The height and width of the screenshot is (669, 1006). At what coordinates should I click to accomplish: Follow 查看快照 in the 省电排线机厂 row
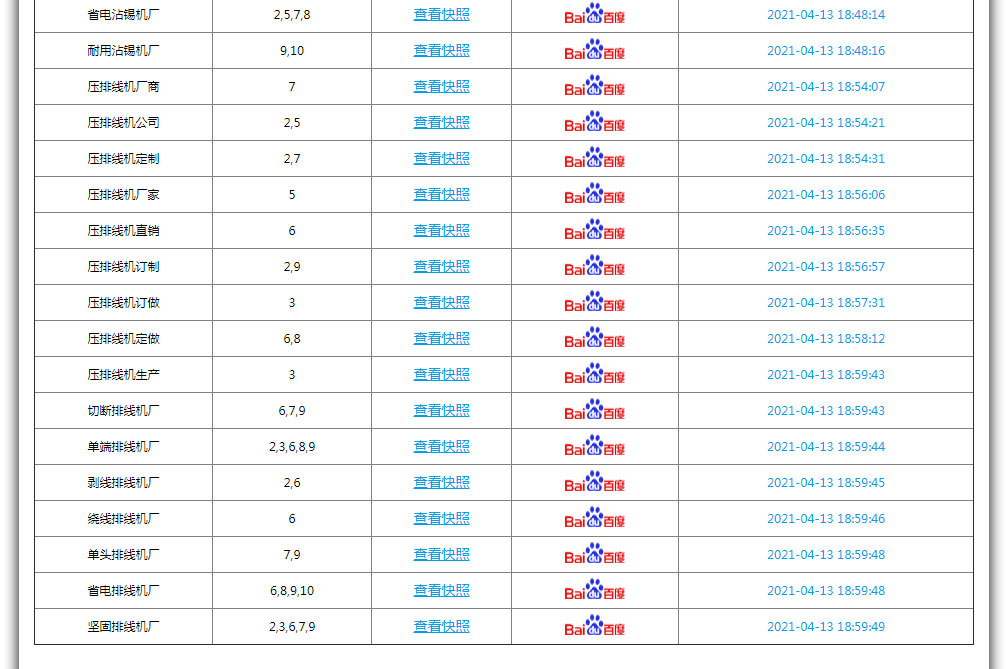coord(441,589)
